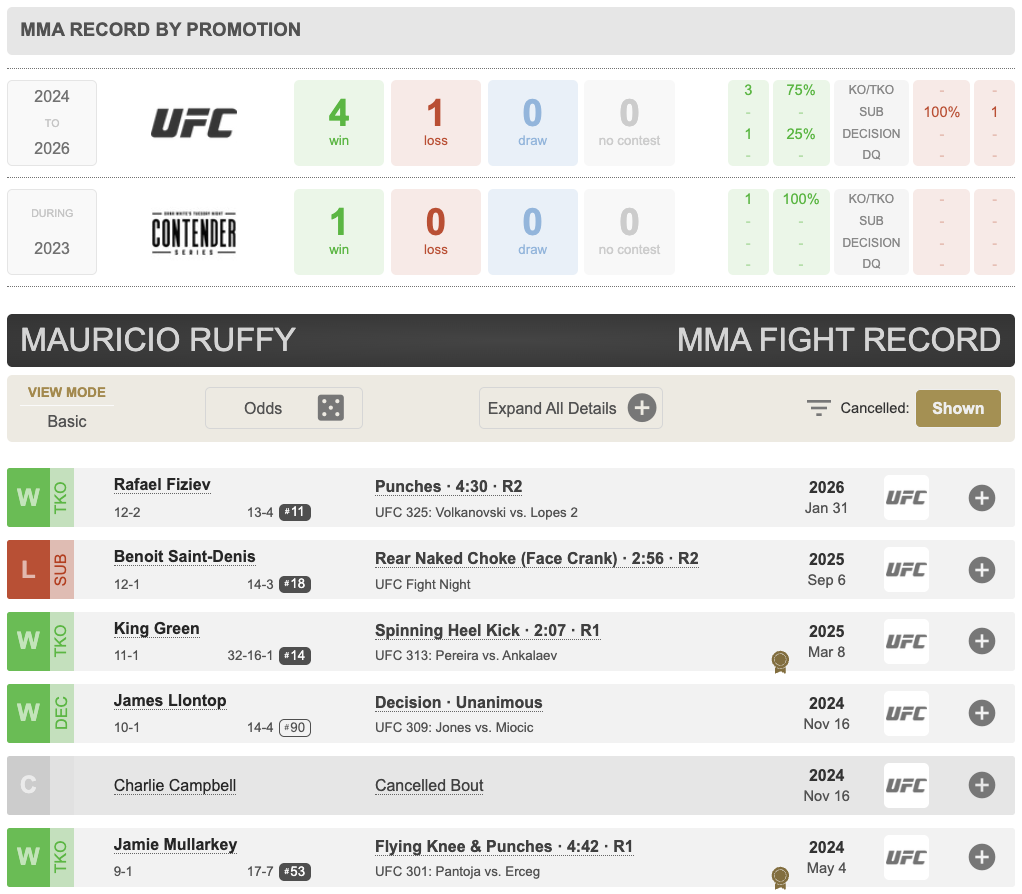
Task: Expand the James Llontop fight details
Action: [981, 713]
